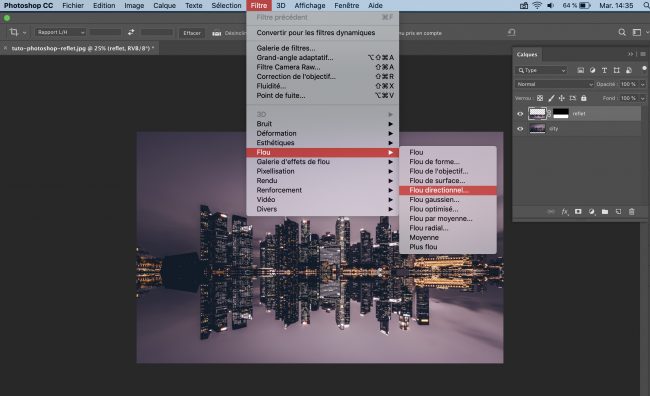This screenshot has width=650, height=396.
Task: Switch to tuto-photoshop-reflet.jpg document tab
Action: tap(82, 48)
